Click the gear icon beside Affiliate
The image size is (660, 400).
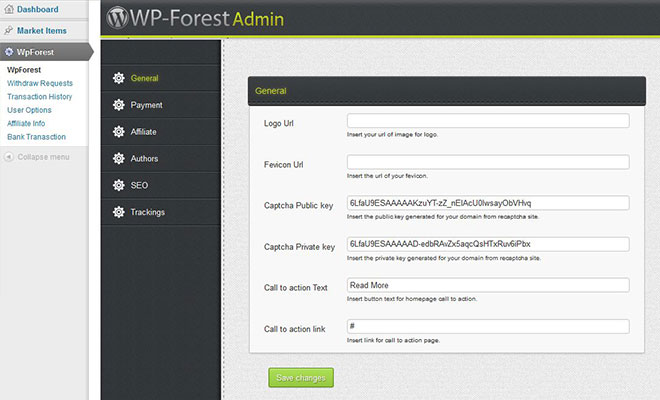[x=119, y=132]
